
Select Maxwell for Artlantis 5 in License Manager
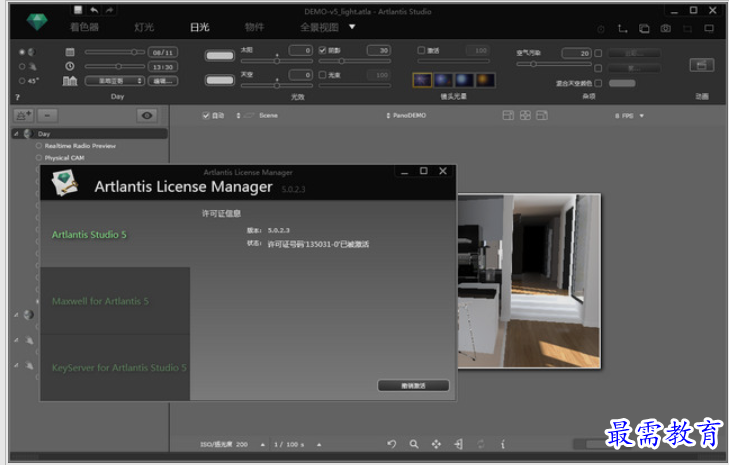(x=115, y=301)
